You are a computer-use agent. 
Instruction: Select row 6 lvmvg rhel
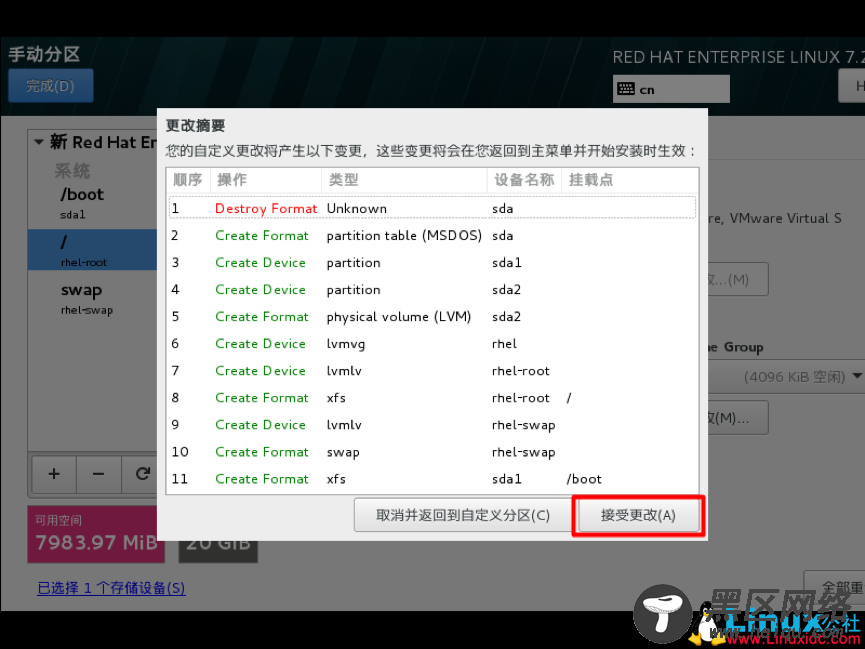pos(432,344)
